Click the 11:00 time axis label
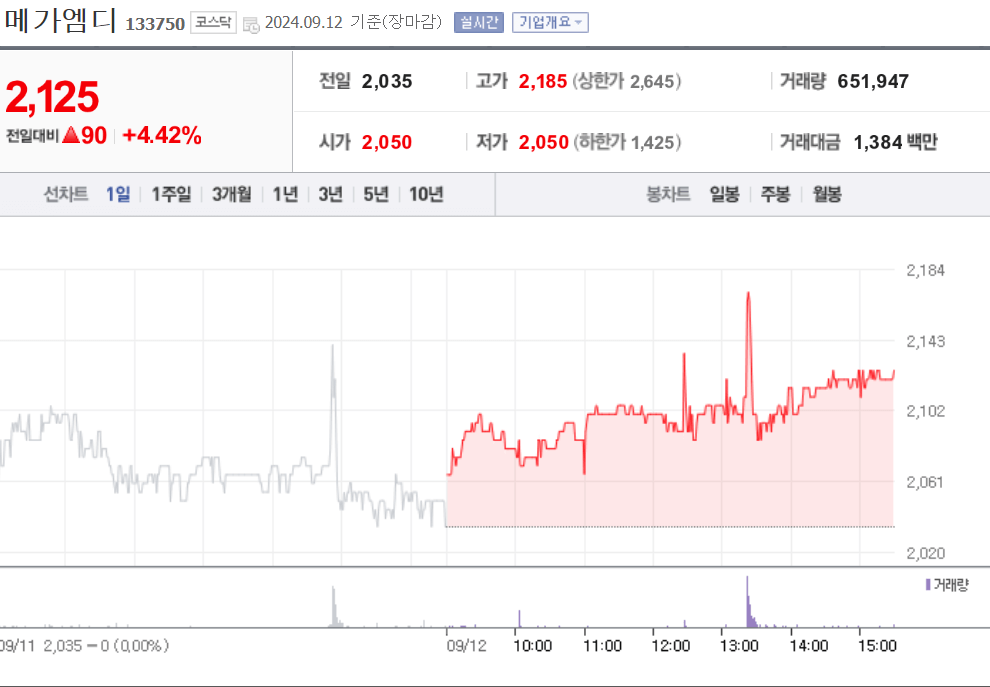This screenshot has height=687, width=990. (602, 645)
